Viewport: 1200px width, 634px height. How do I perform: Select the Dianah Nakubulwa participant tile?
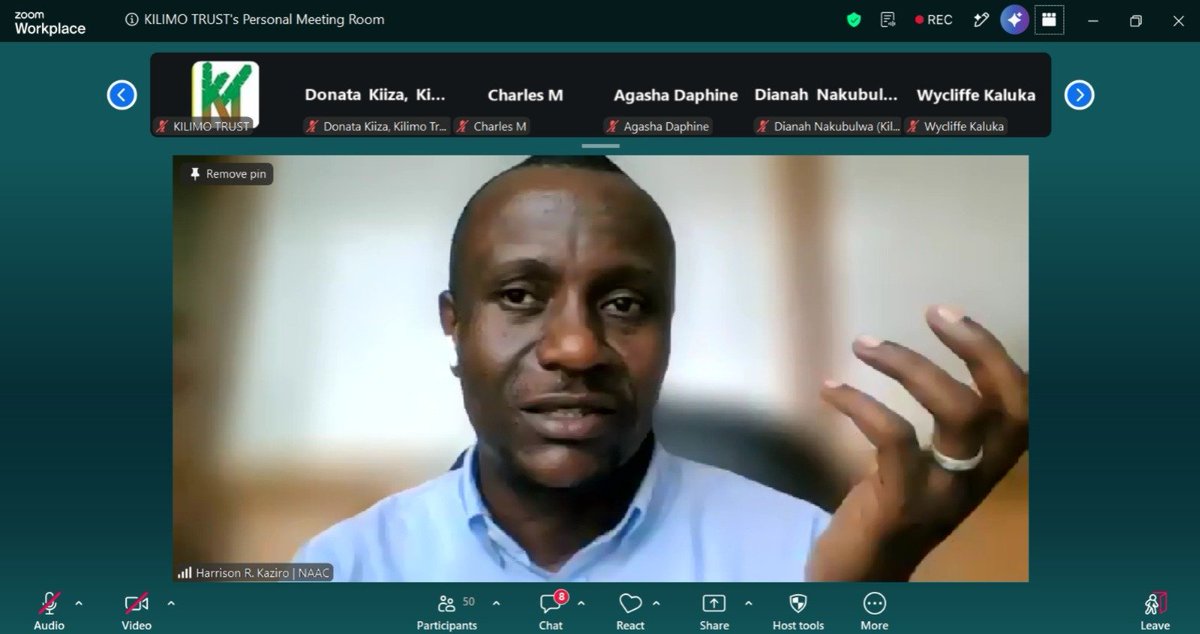click(x=826, y=95)
